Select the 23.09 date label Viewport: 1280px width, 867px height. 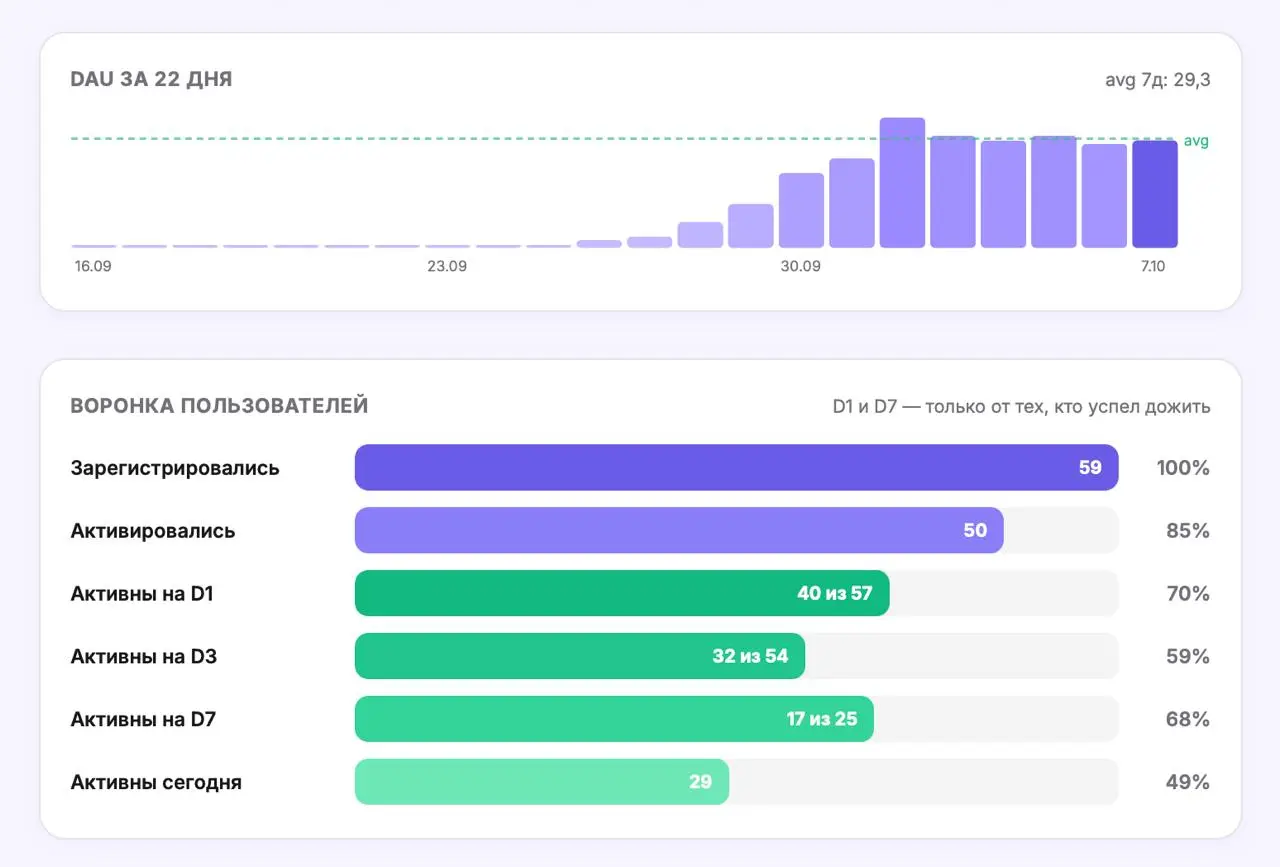[x=447, y=267]
